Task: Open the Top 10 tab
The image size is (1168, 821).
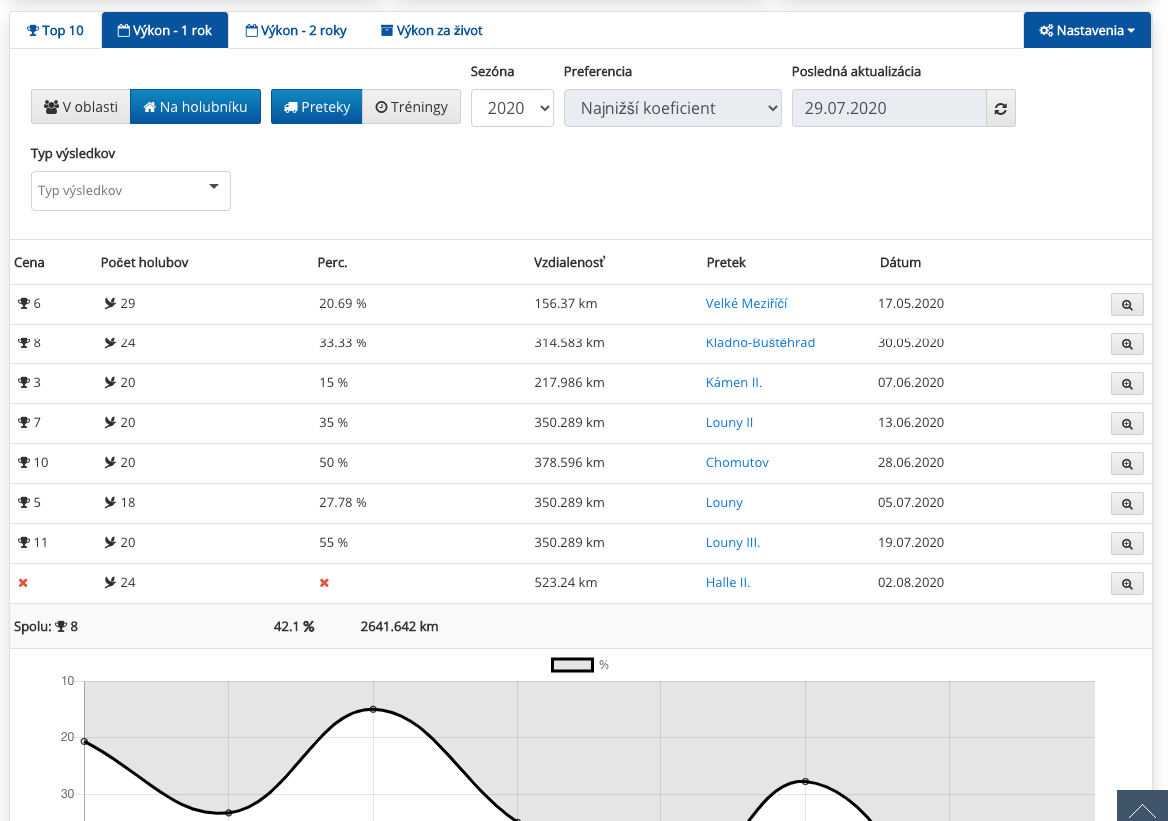Action: (55, 31)
